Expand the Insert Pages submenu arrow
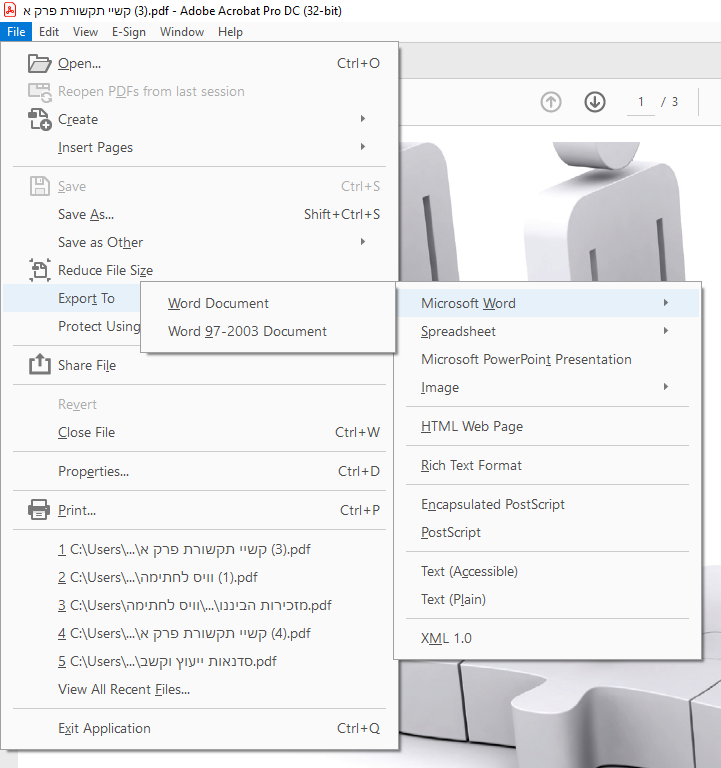Screen dimensions: 721x768 pos(363,146)
